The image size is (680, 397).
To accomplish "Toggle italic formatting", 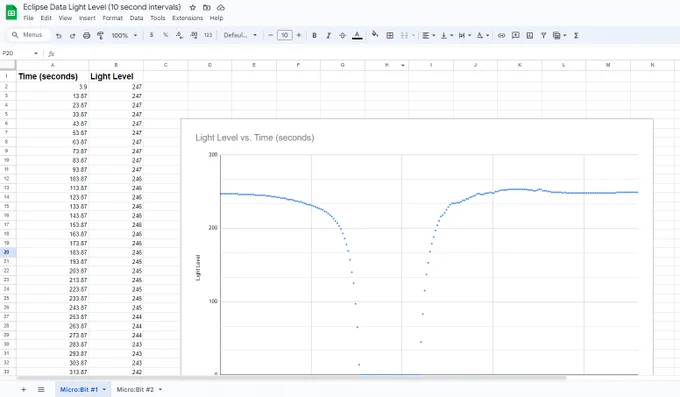I will (328, 36).
